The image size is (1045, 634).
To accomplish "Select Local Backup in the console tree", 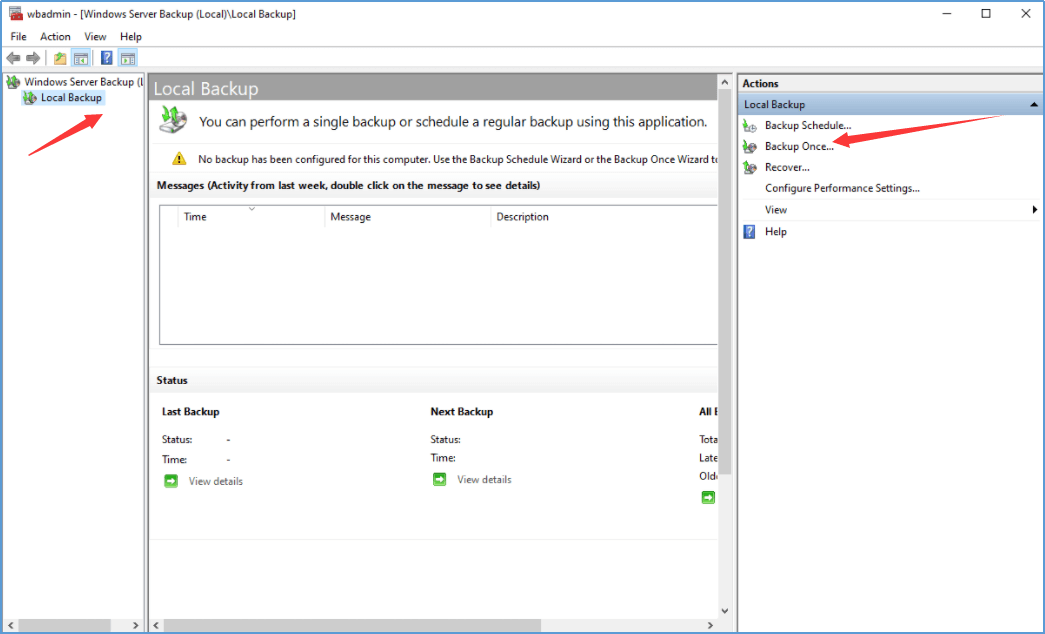I will pyautogui.click(x=71, y=98).
